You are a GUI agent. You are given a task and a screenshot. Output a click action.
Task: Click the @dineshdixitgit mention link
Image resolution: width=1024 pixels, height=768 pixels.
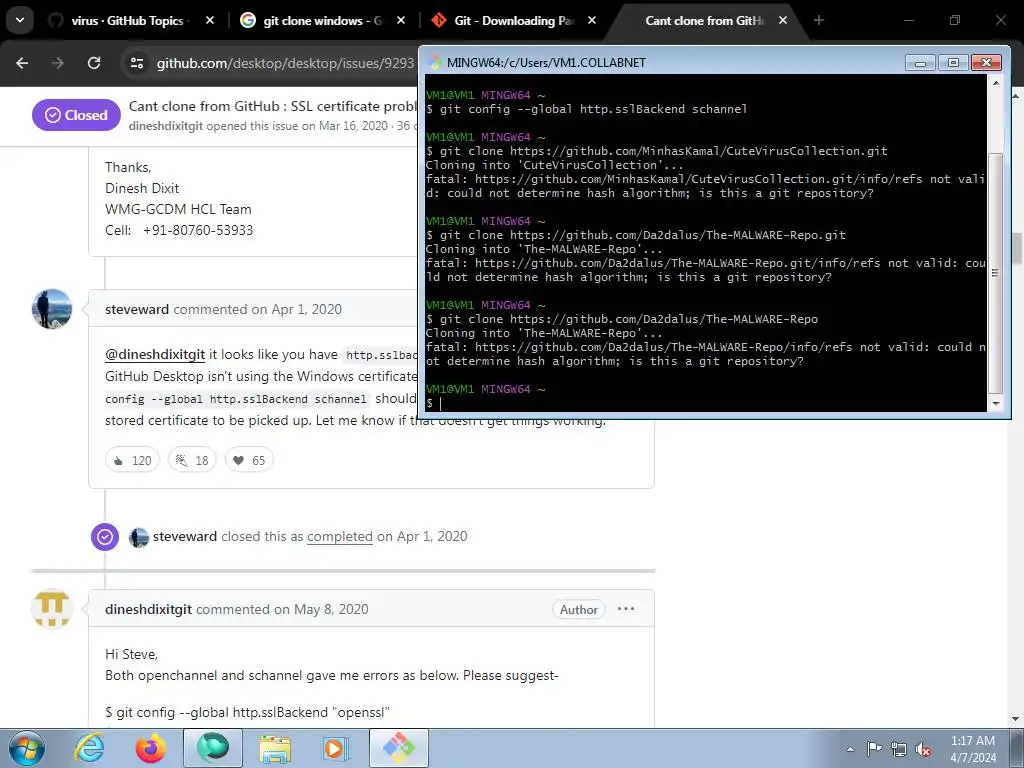155,355
